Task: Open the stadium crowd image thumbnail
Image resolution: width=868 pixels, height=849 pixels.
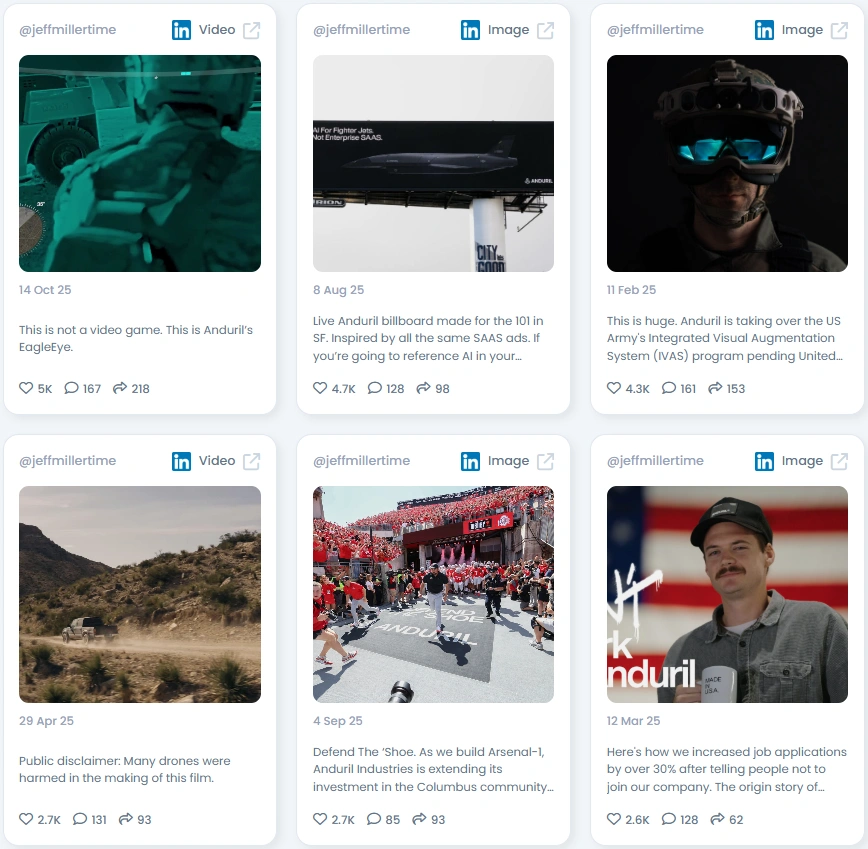Action: tap(433, 594)
